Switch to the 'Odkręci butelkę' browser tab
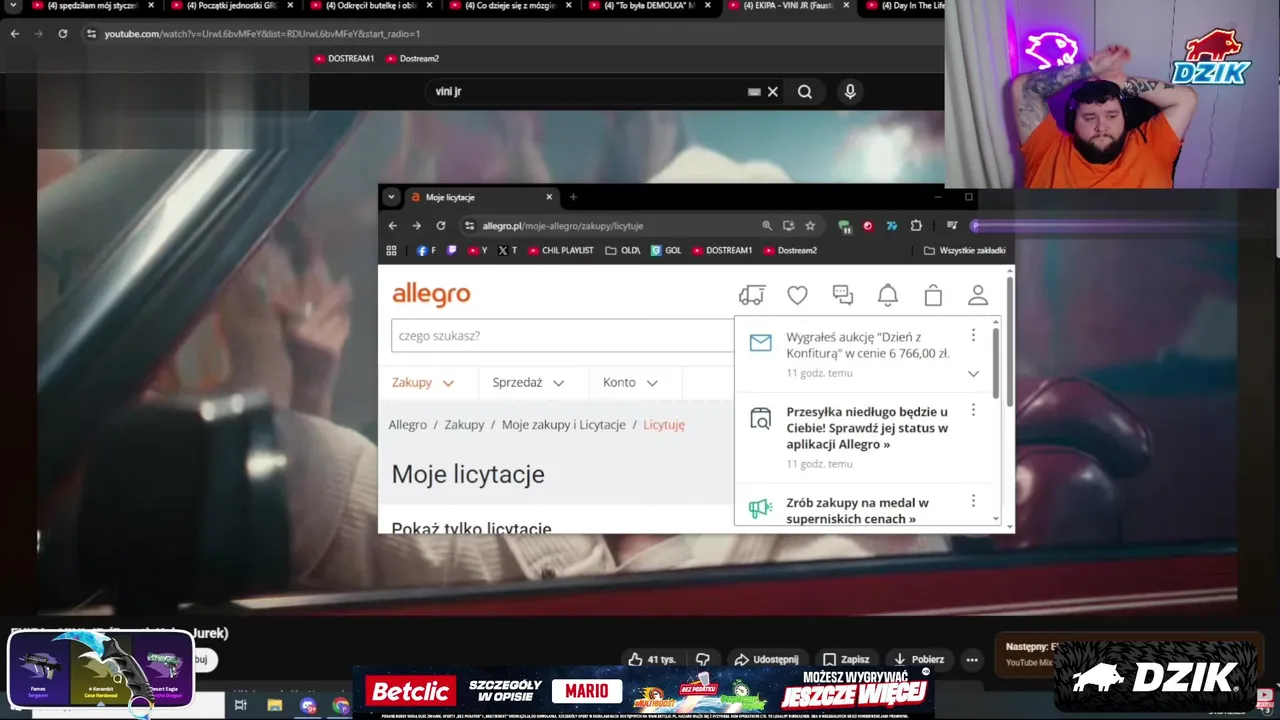Screen dimensions: 1280x720 [371, 6]
